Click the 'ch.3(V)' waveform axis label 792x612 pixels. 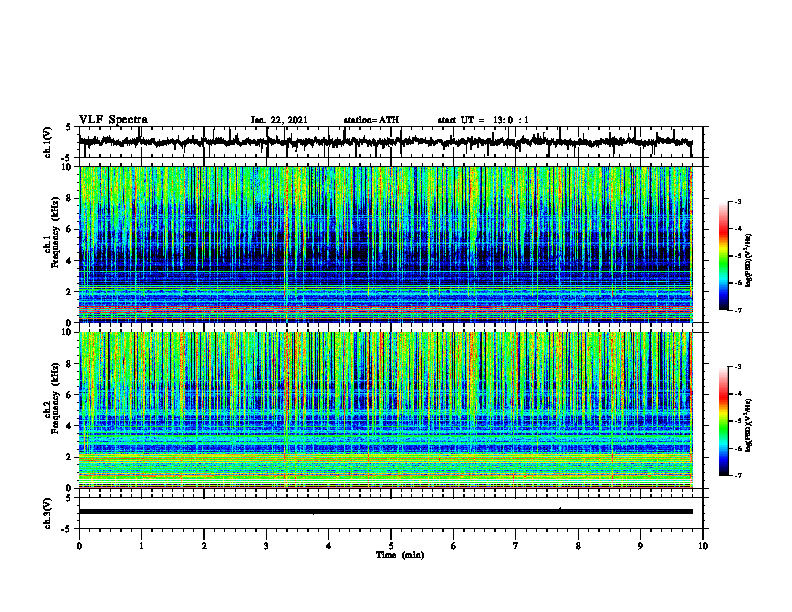pos(48,513)
